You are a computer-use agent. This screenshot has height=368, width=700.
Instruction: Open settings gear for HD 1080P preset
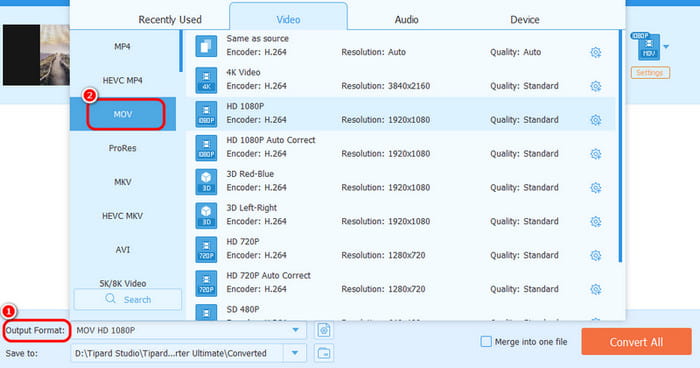tap(596, 120)
